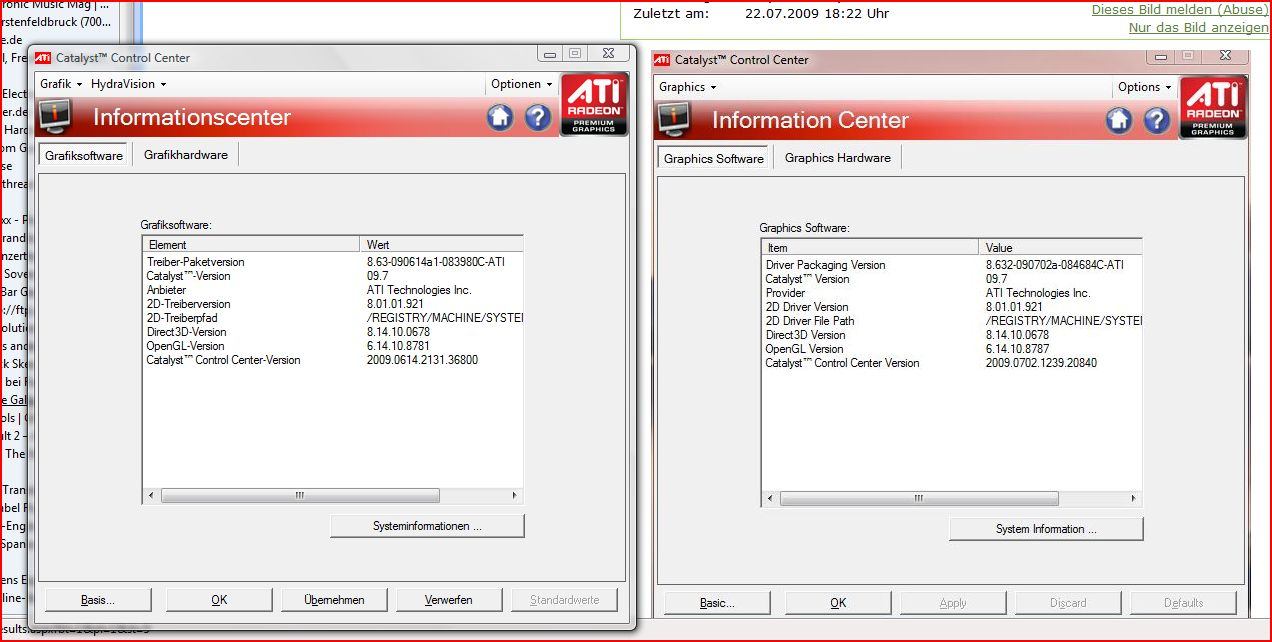1272x642 pixels.
Task: Click the Basis... button
Action: coord(98,600)
